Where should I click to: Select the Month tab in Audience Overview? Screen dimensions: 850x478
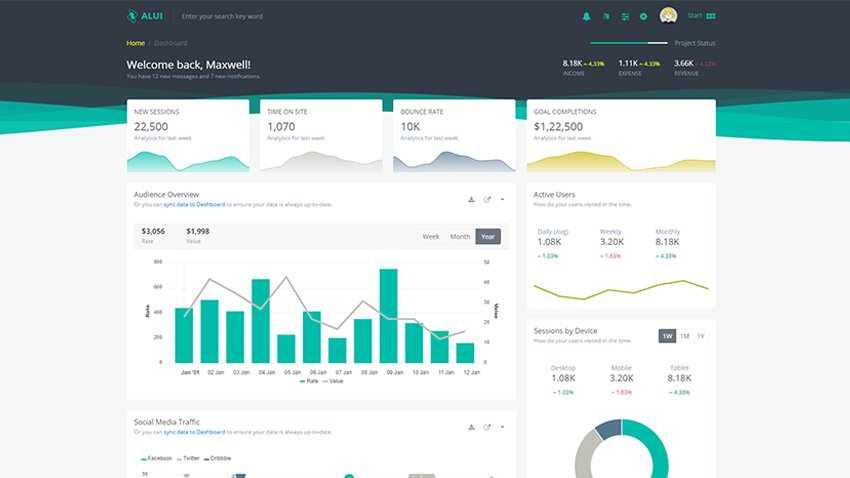click(x=460, y=237)
